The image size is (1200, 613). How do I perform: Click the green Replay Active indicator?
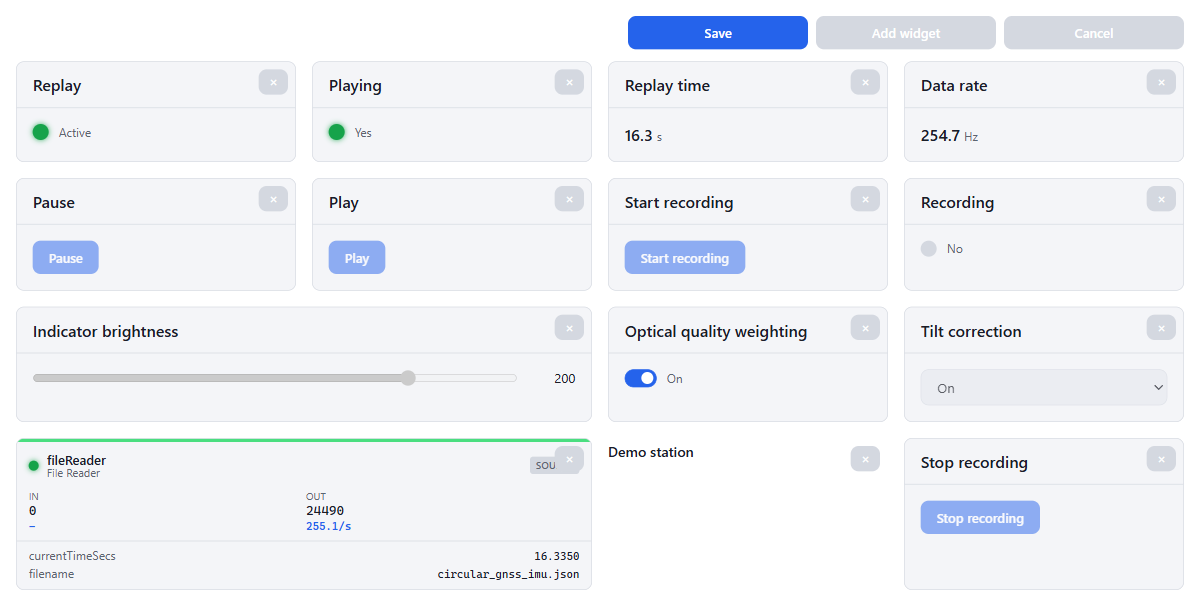41,132
